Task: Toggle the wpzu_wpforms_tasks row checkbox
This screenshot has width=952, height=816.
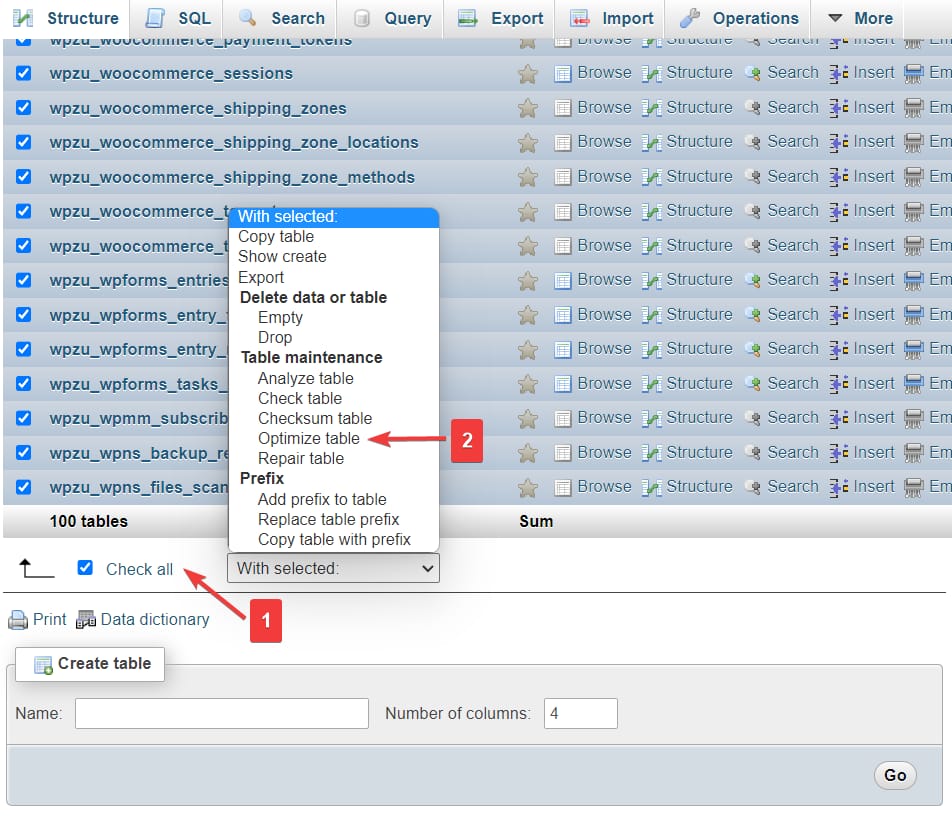Action: point(23,384)
